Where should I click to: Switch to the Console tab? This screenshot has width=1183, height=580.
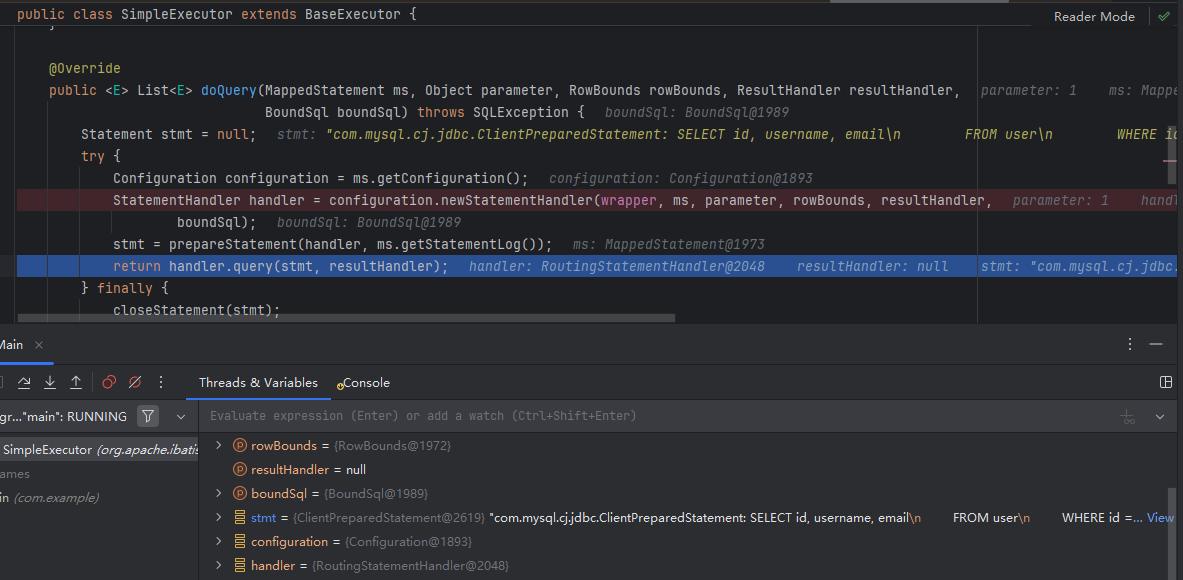363,382
